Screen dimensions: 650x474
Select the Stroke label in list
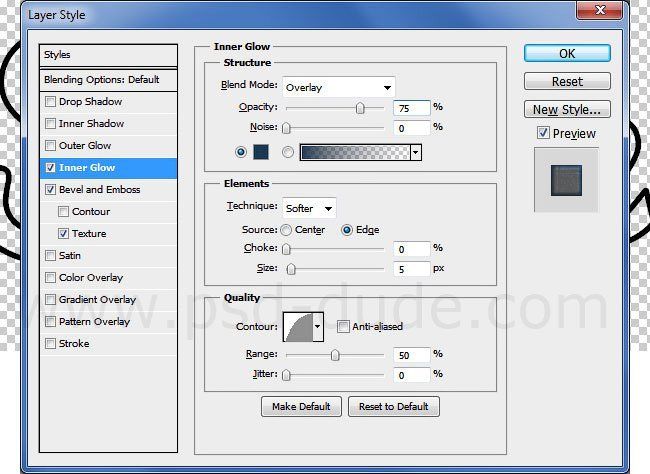[x=74, y=343]
